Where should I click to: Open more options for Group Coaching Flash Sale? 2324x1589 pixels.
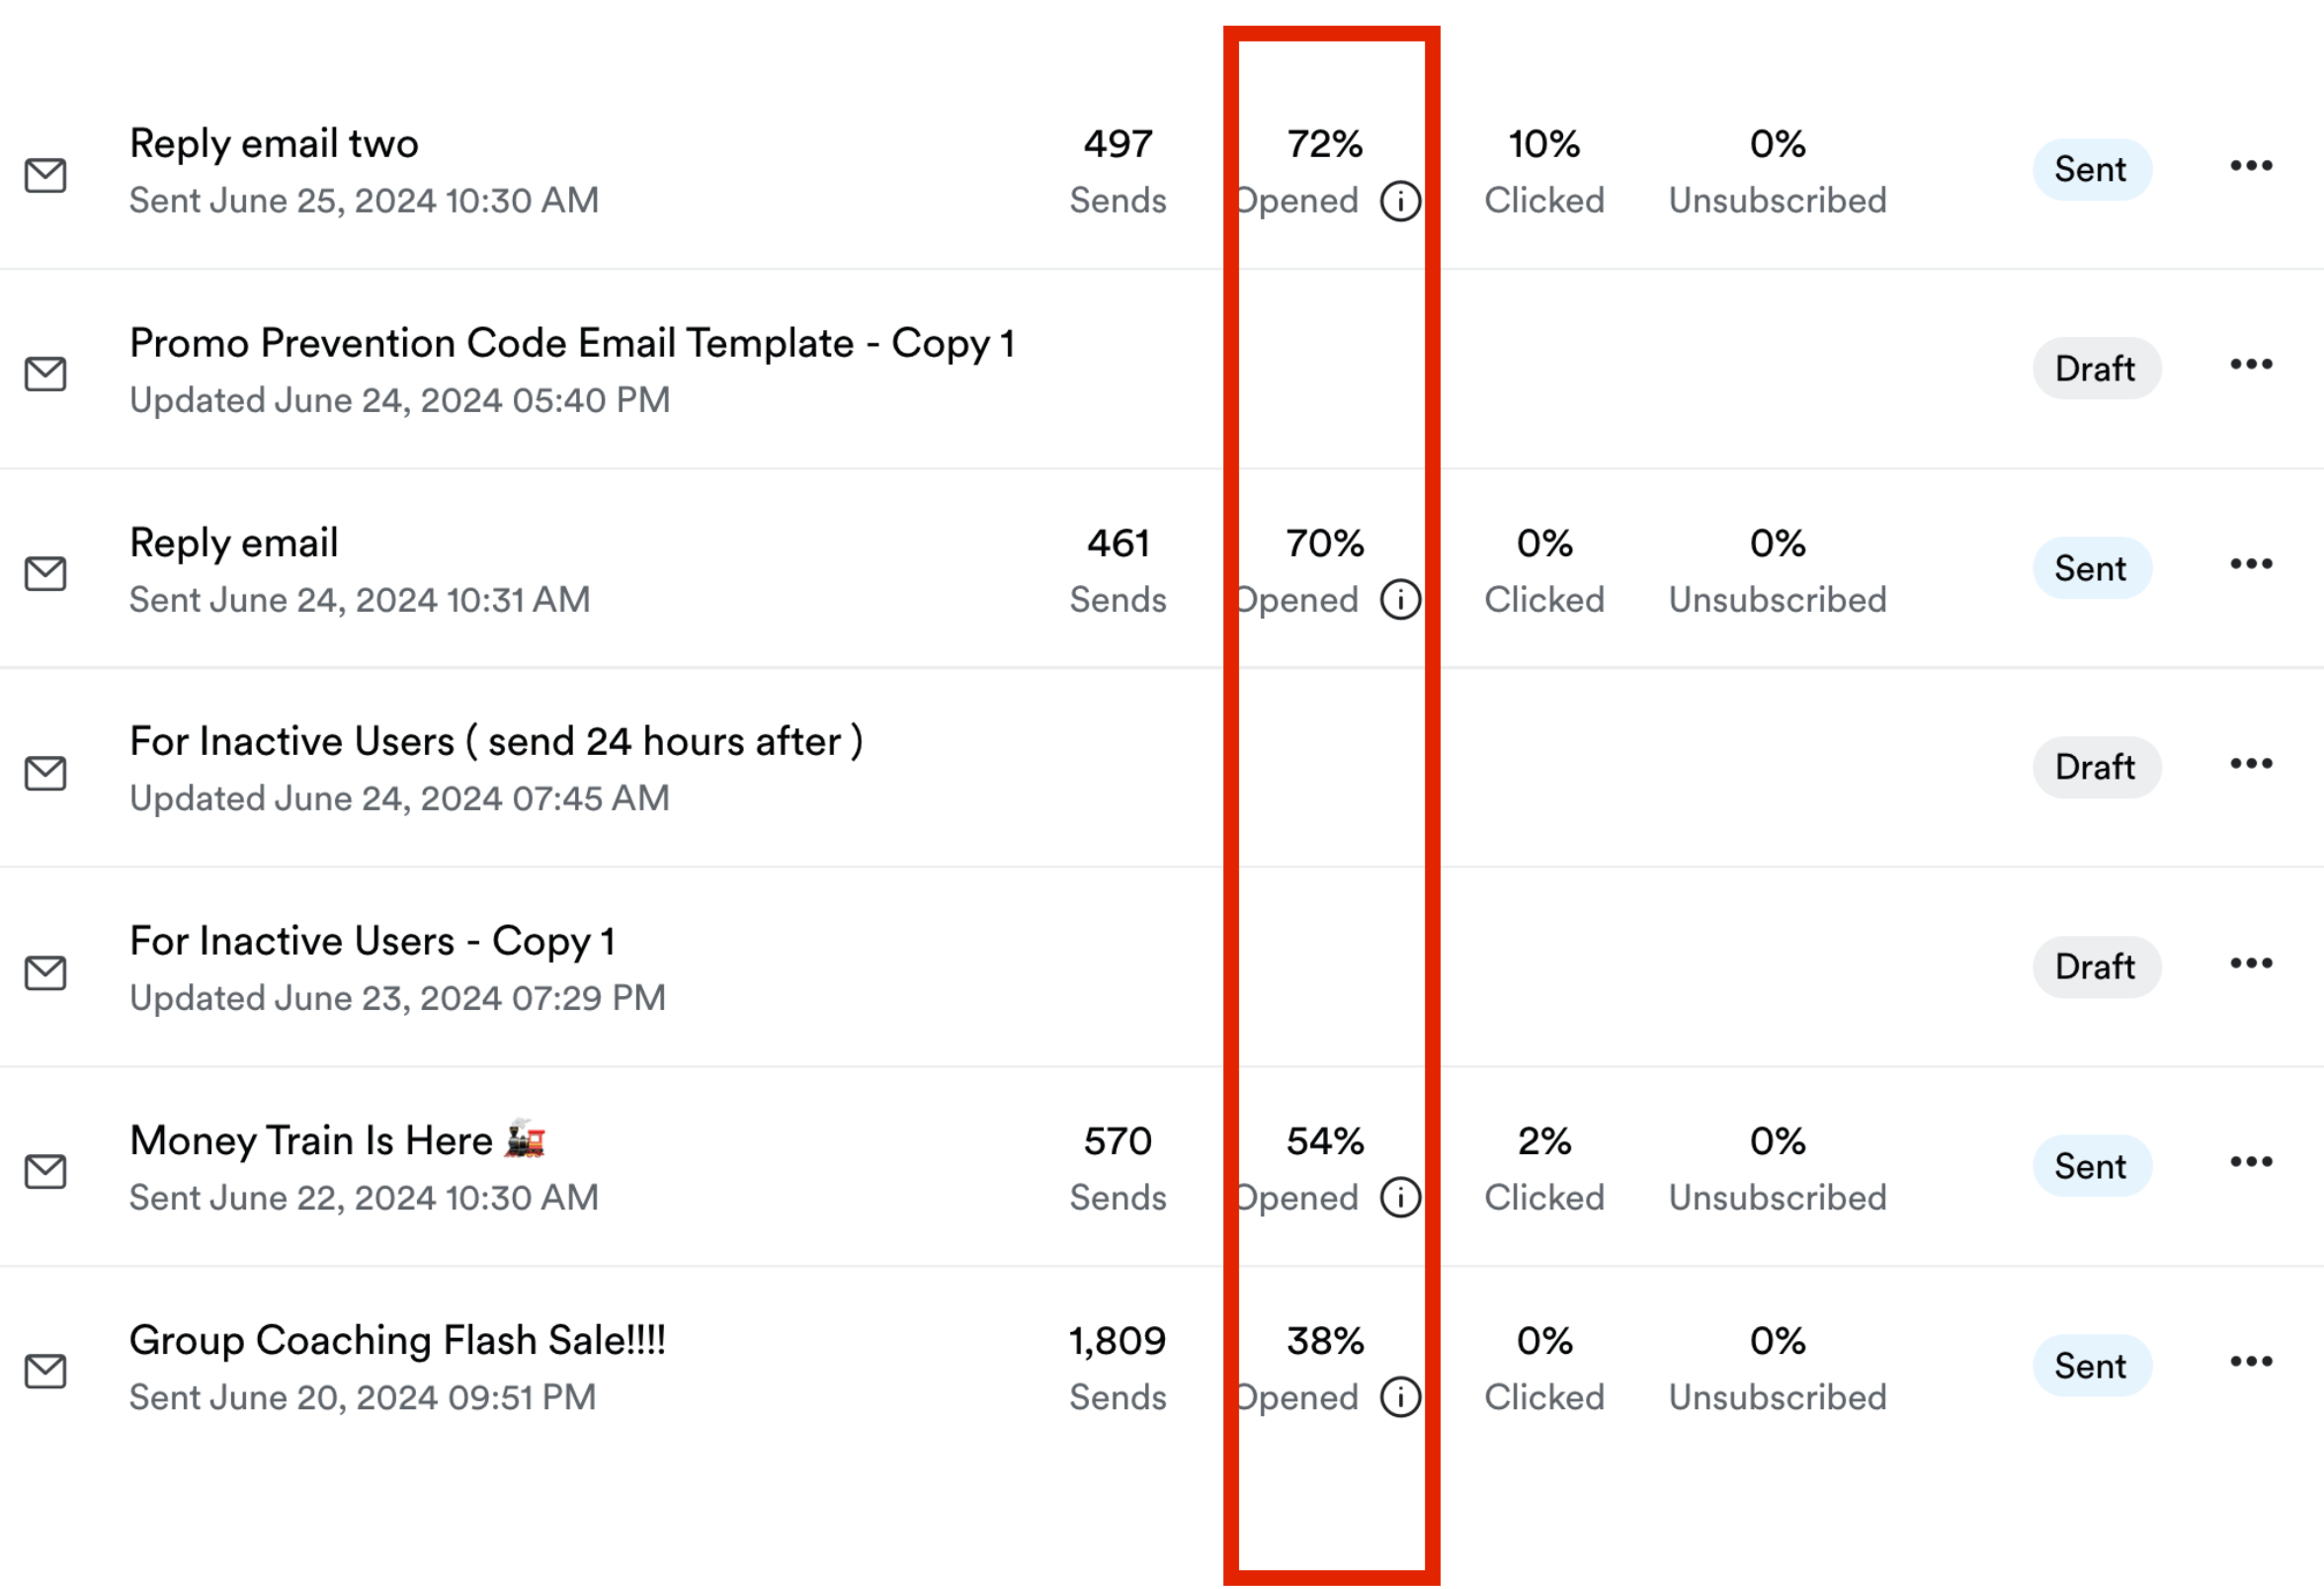point(2251,1362)
